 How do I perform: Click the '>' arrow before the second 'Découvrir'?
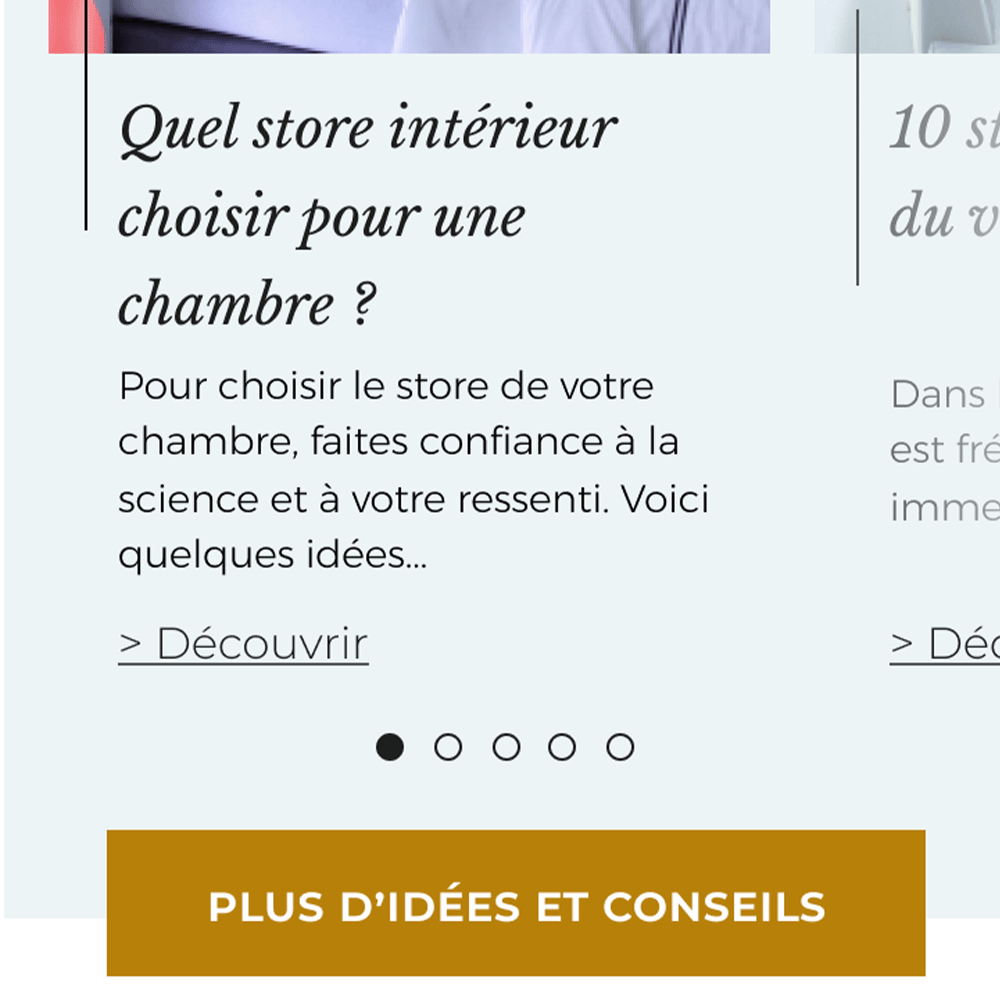[902, 645]
